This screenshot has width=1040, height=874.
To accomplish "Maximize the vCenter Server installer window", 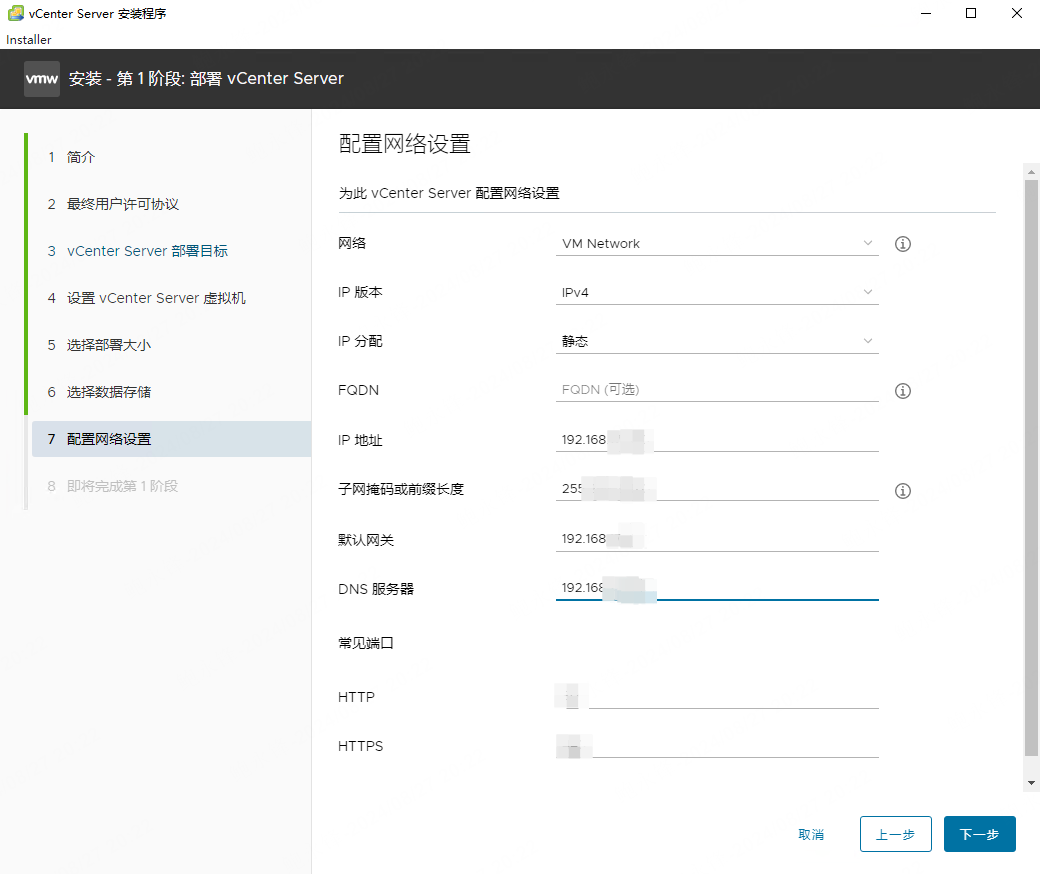I will [971, 13].
